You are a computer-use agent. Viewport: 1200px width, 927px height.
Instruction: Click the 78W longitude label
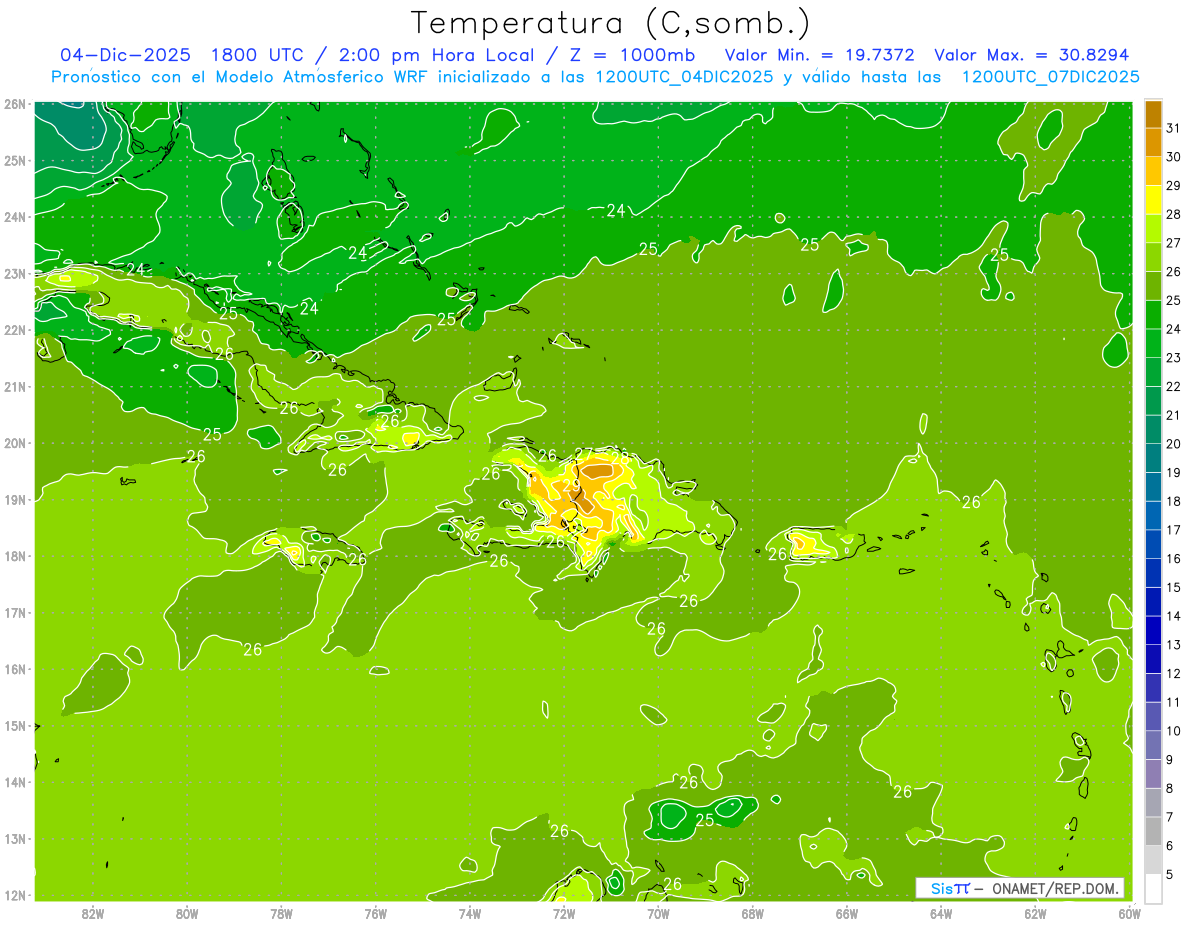[281, 913]
